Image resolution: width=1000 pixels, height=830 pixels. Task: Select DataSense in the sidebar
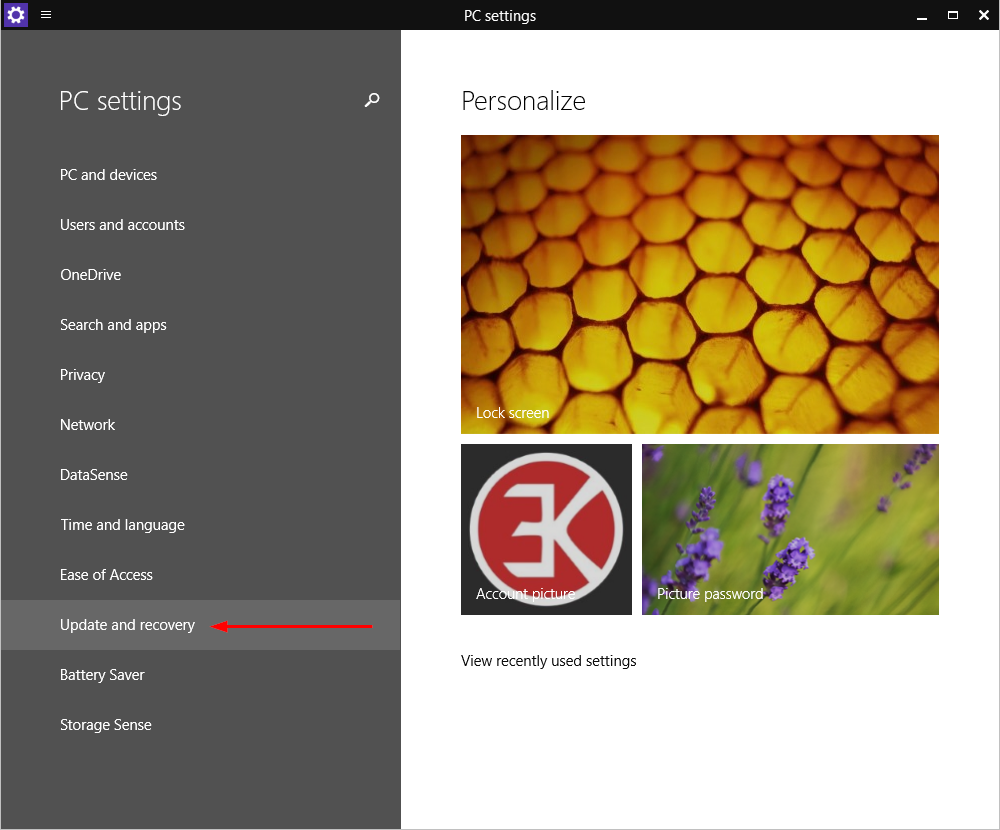click(200, 475)
